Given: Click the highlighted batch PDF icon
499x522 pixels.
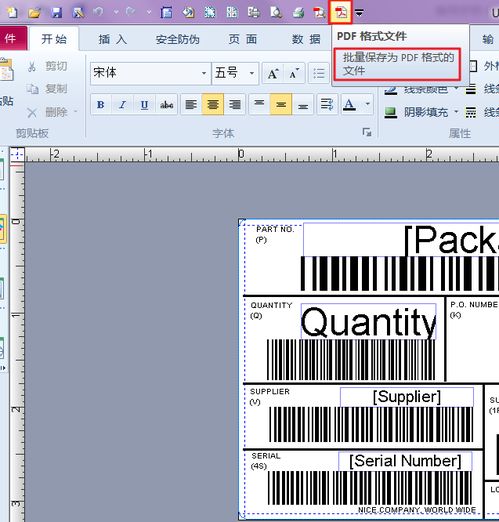Looking at the screenshot, I should pos(340,13).
